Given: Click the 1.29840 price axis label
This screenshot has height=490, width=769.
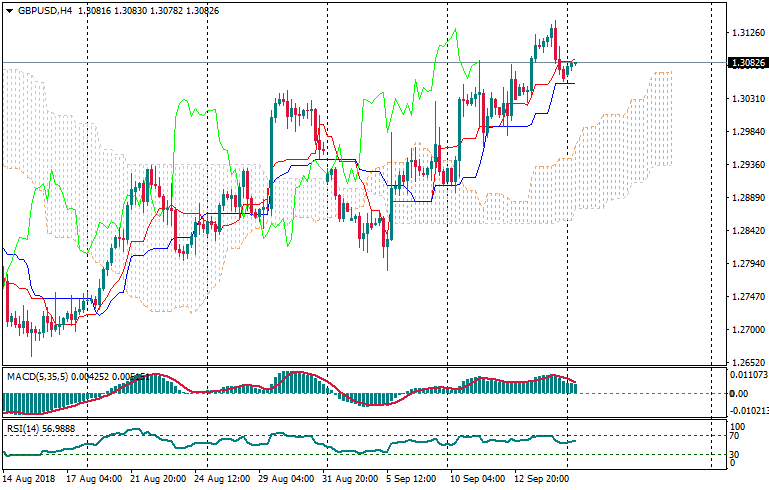Looking at the screenshot, I should [x=744, y=132].
